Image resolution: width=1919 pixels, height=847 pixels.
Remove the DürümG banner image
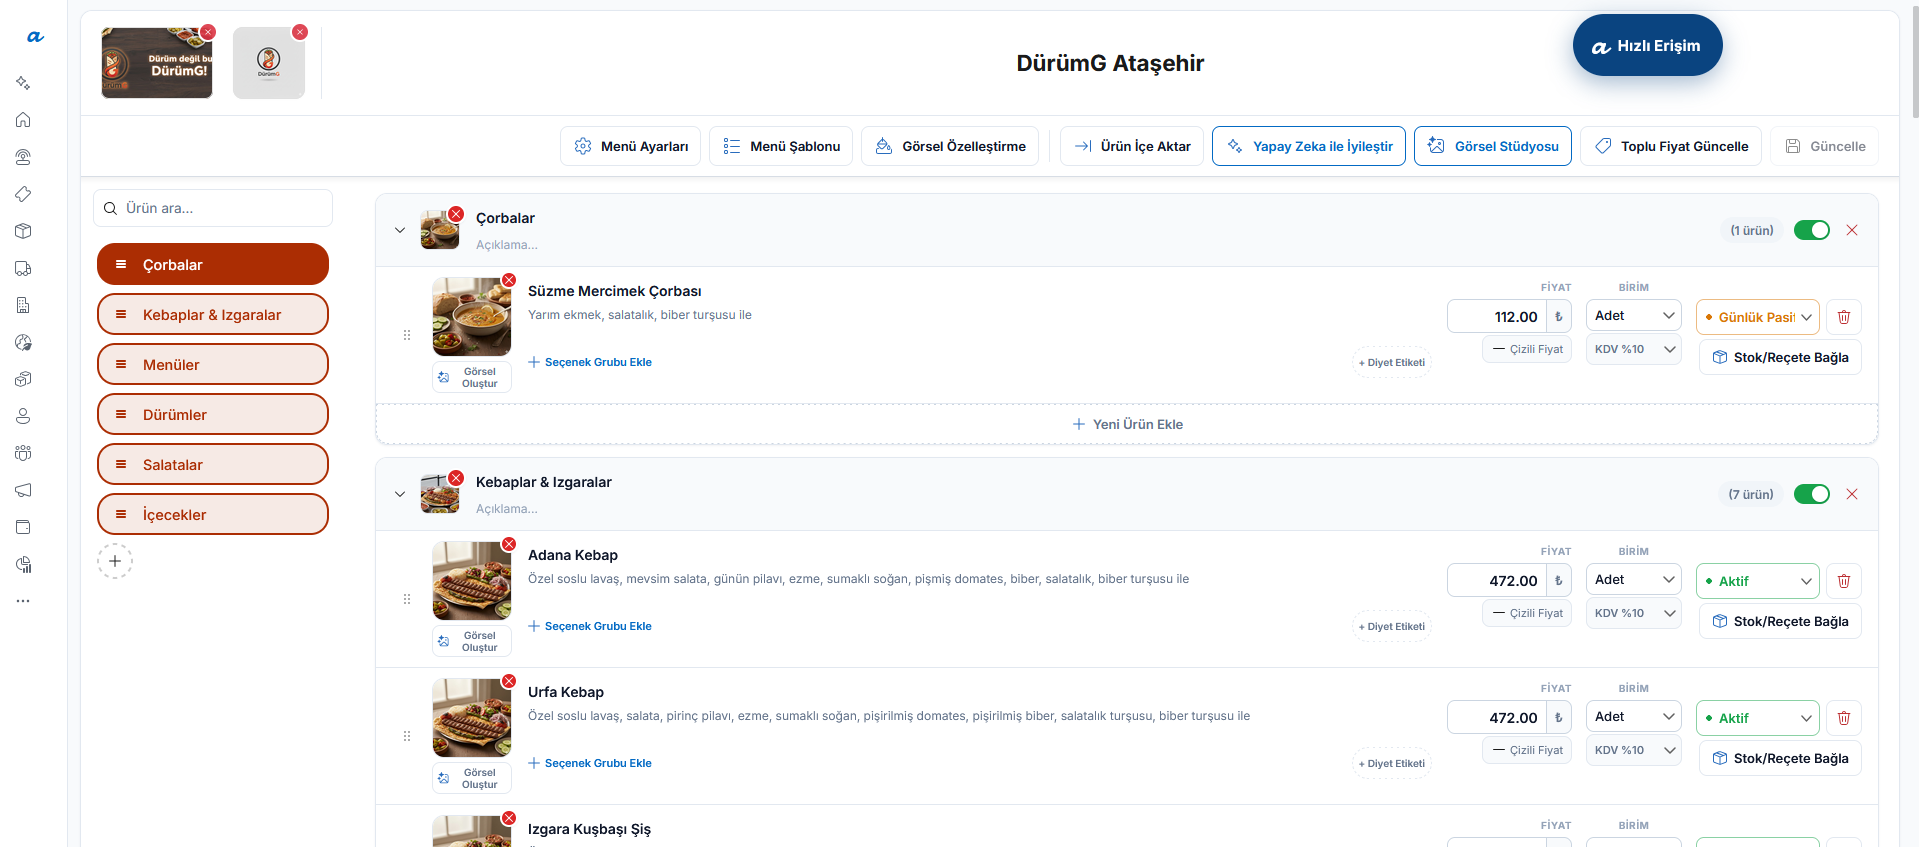coord(208,32)
